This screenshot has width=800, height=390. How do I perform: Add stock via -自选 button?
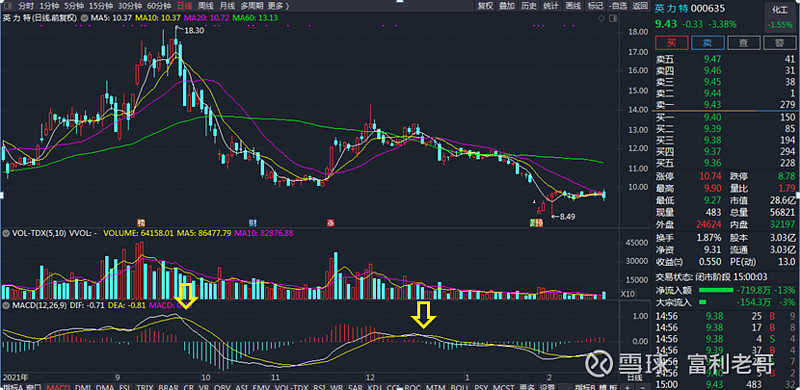618,6
